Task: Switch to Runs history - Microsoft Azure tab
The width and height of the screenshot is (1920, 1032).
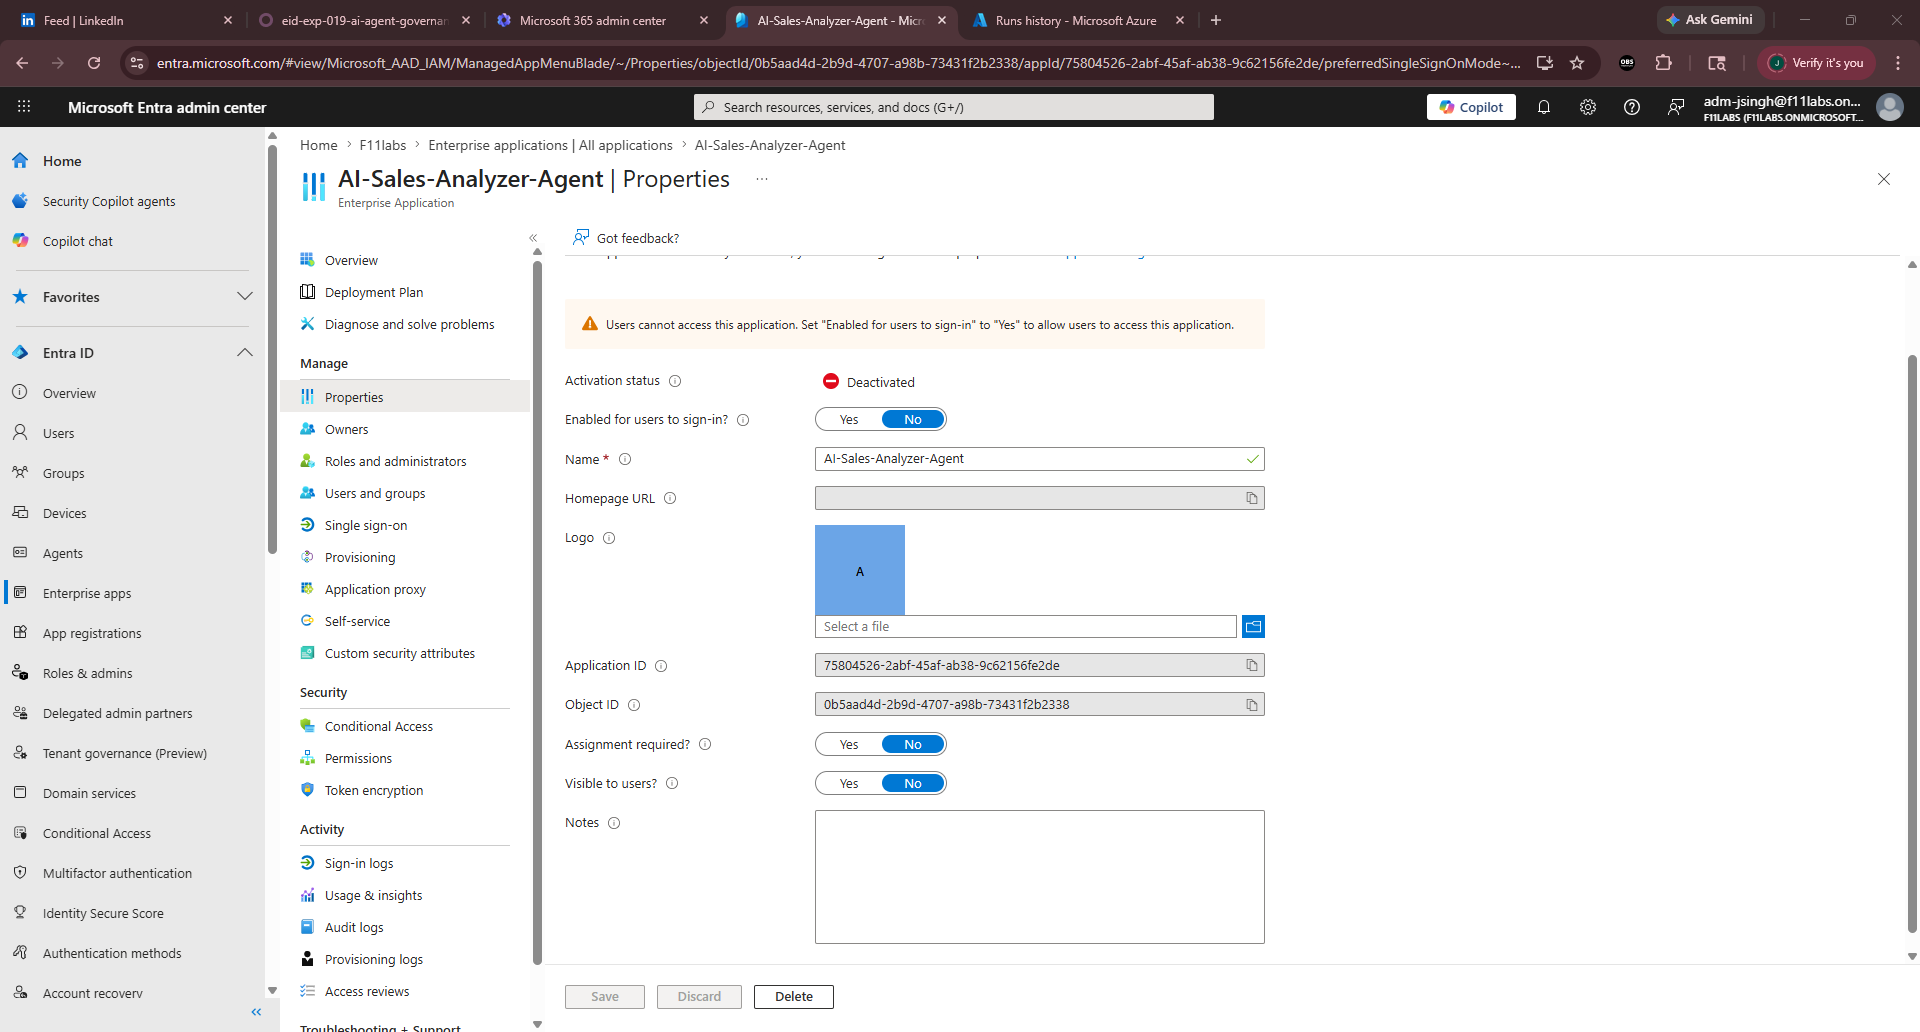Action: 1076,20
